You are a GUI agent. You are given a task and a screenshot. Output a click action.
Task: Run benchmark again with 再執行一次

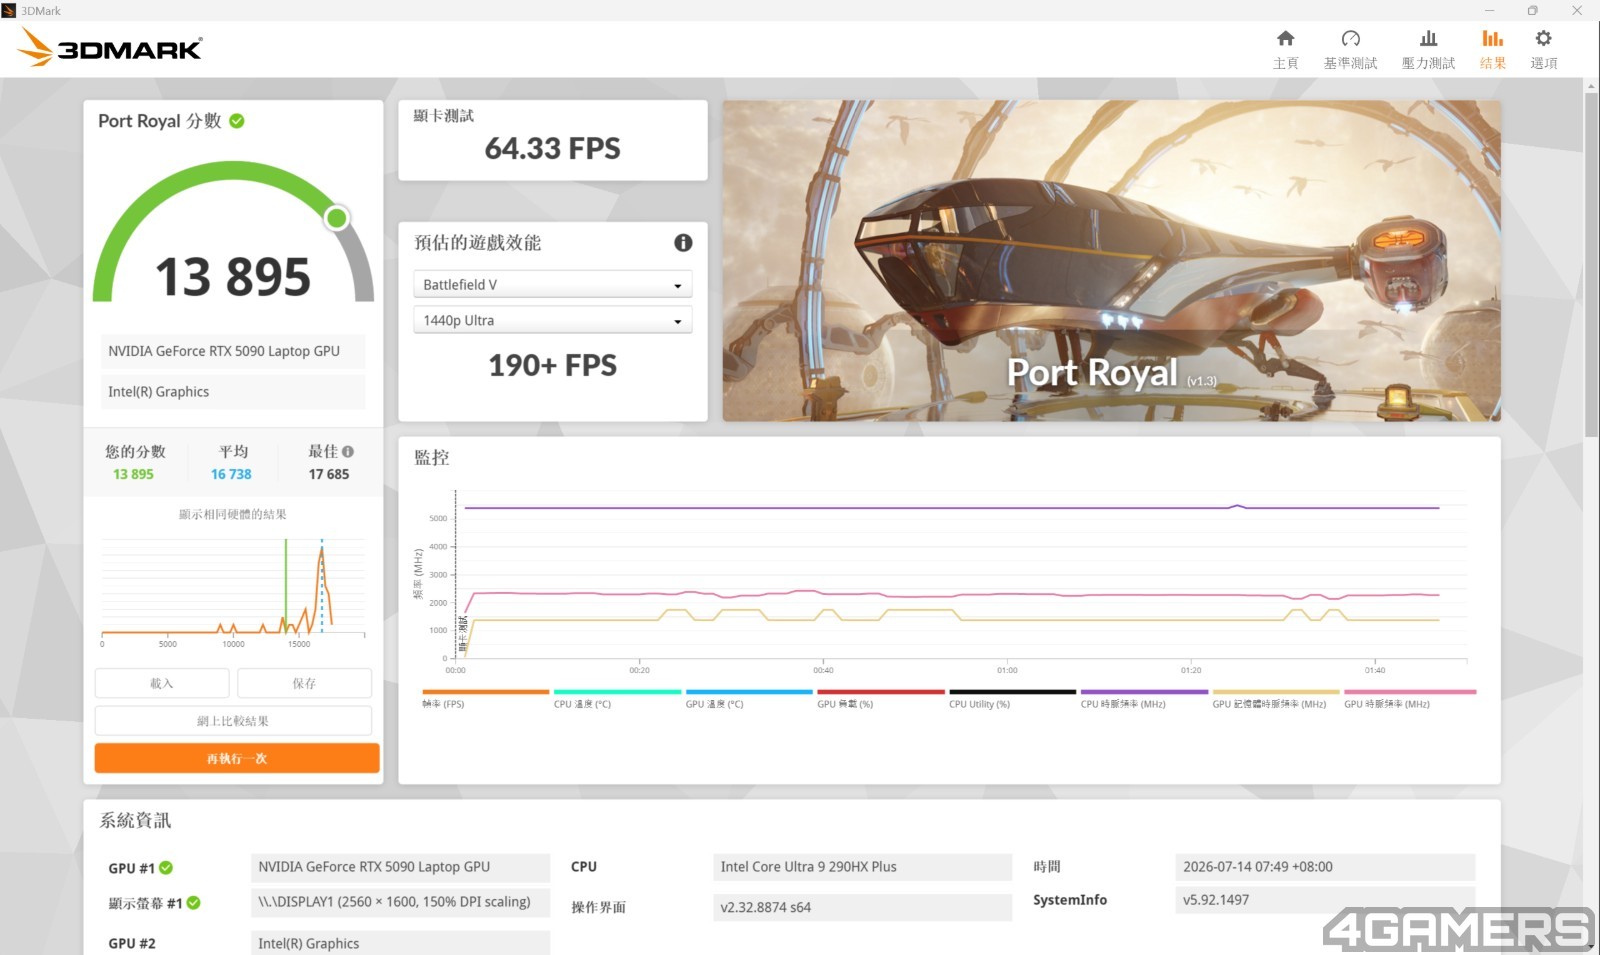tap(237, 758)
